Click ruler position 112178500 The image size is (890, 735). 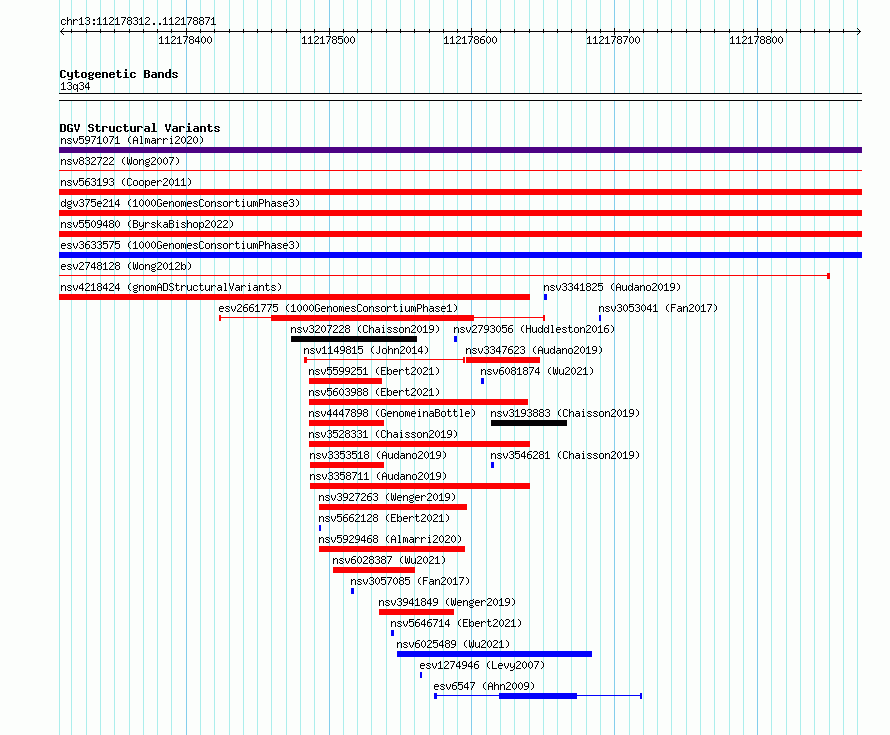click(x=329, y=40)
